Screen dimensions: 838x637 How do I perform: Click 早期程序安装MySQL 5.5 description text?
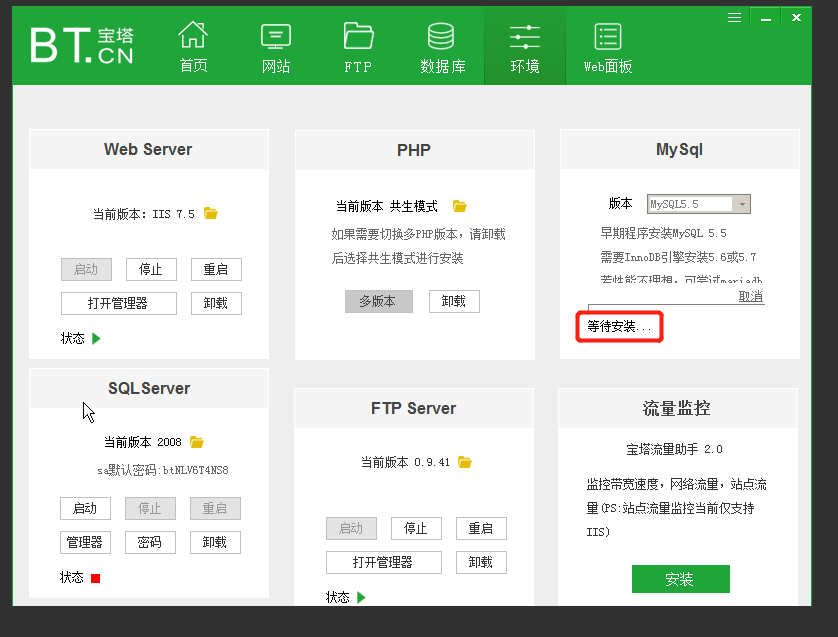[x=663, y=233]
